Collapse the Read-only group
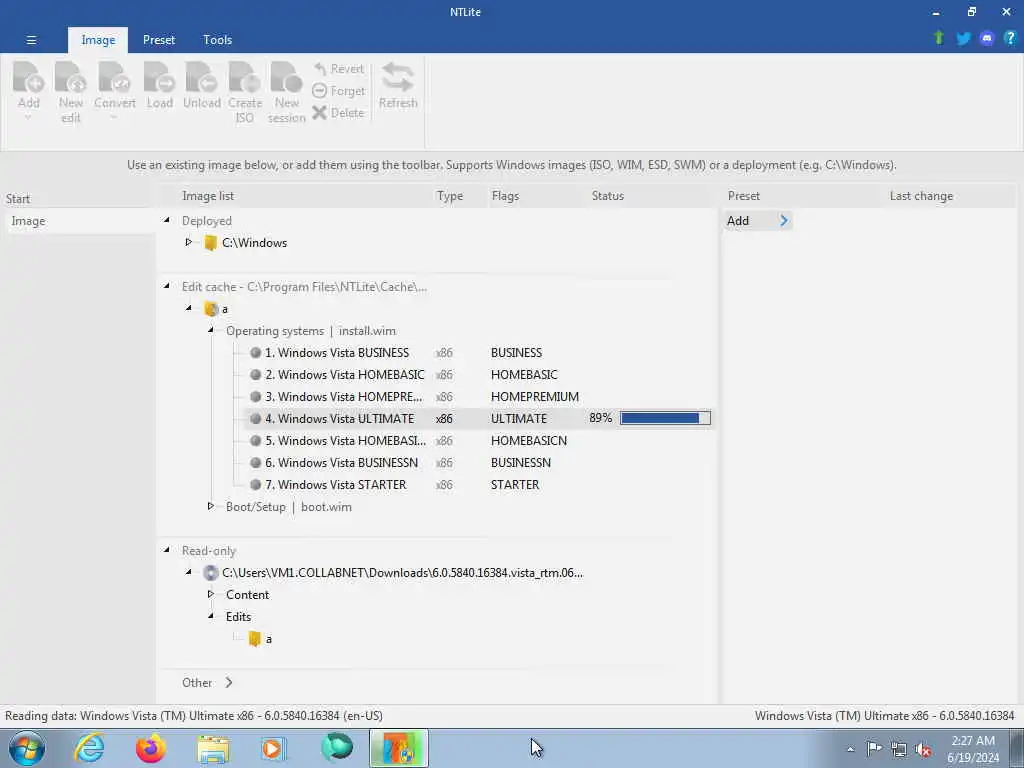The width and height of the screenshot is (1024, 768). click(167, 550)
